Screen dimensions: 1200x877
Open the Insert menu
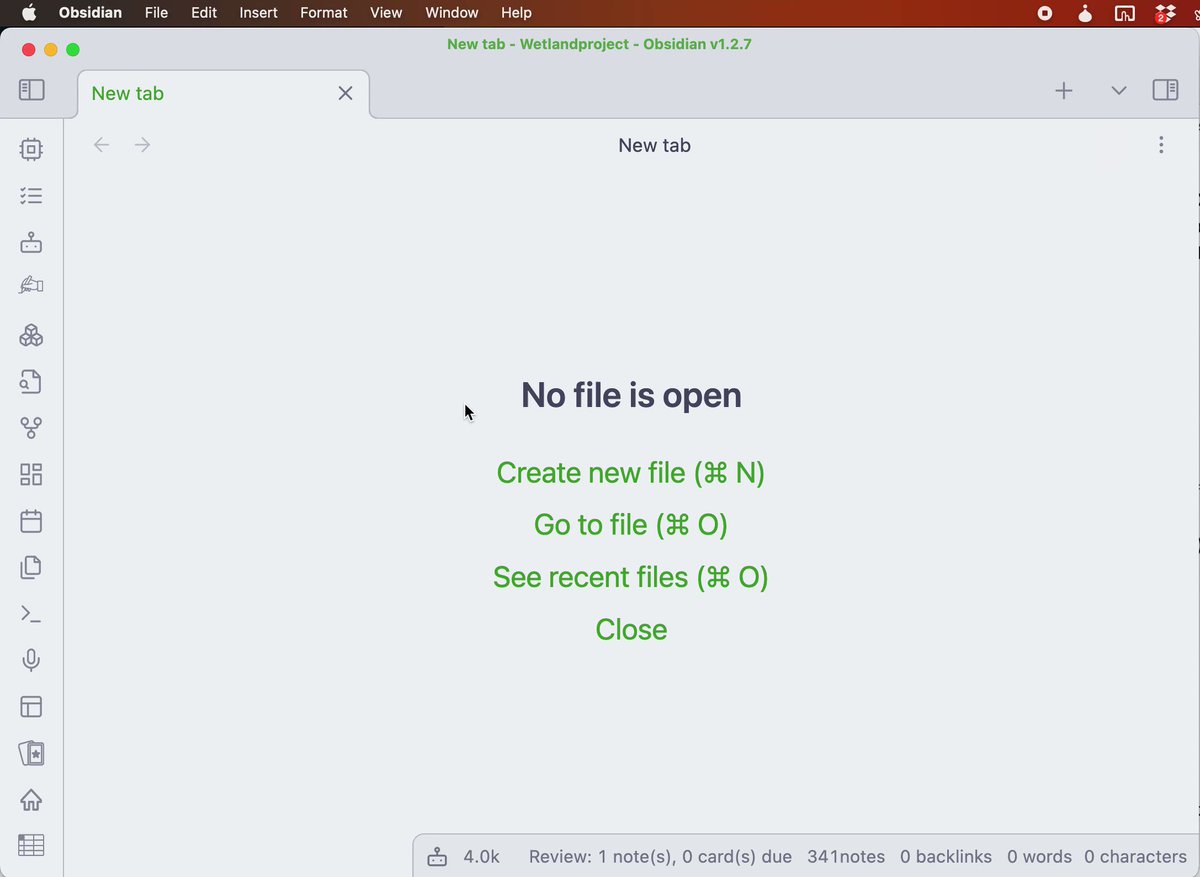(x=258, y=13)
